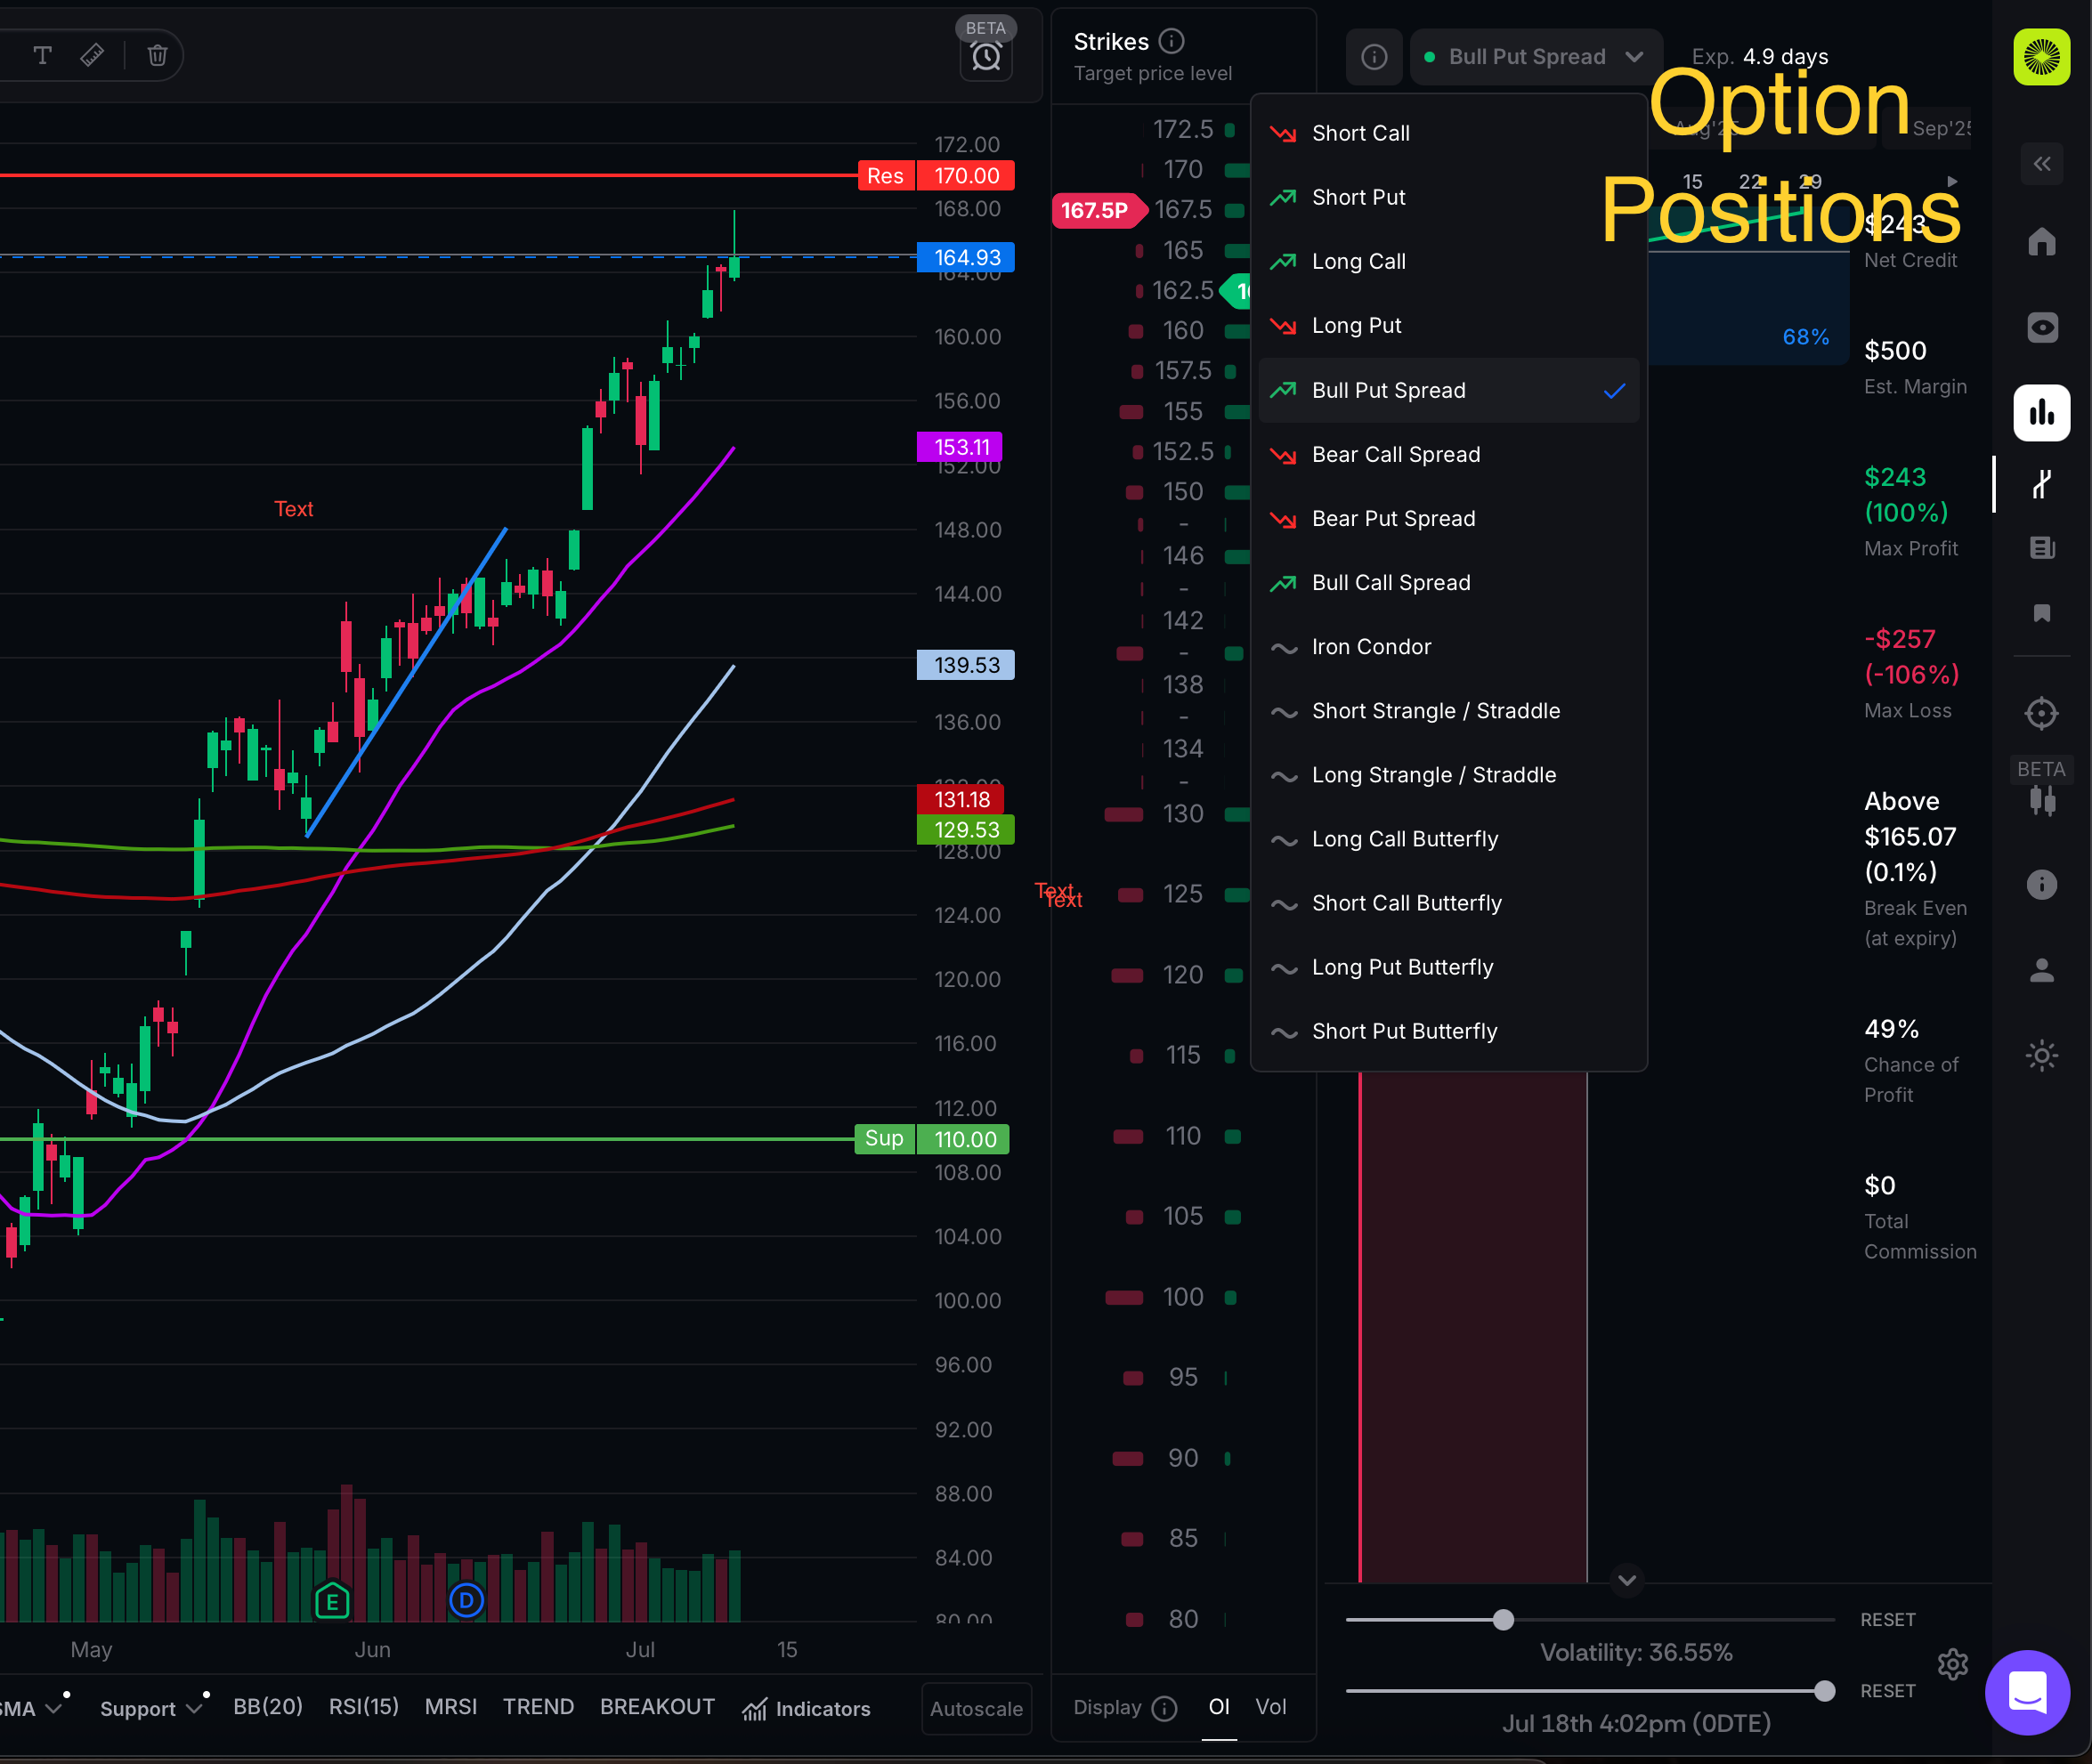
Task: Collapse sidebar with double chevron
Action: (x=2041, y=163)
